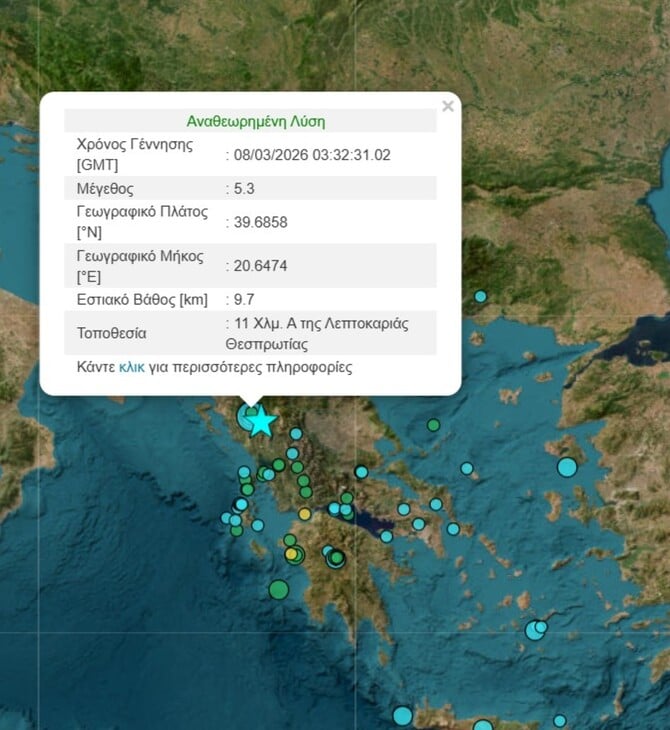Click the 'Χρόνος Γέννησης [GMT]' label
This screenshot has width=670, height=730.
pos(135,155)
